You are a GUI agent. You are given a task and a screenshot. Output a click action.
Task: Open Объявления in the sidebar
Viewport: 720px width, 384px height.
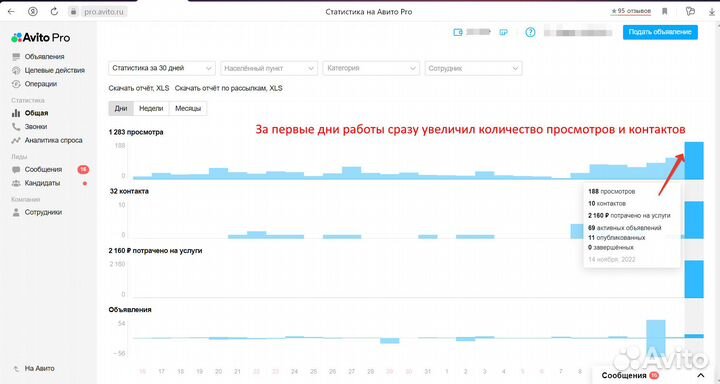coord(45,57)
